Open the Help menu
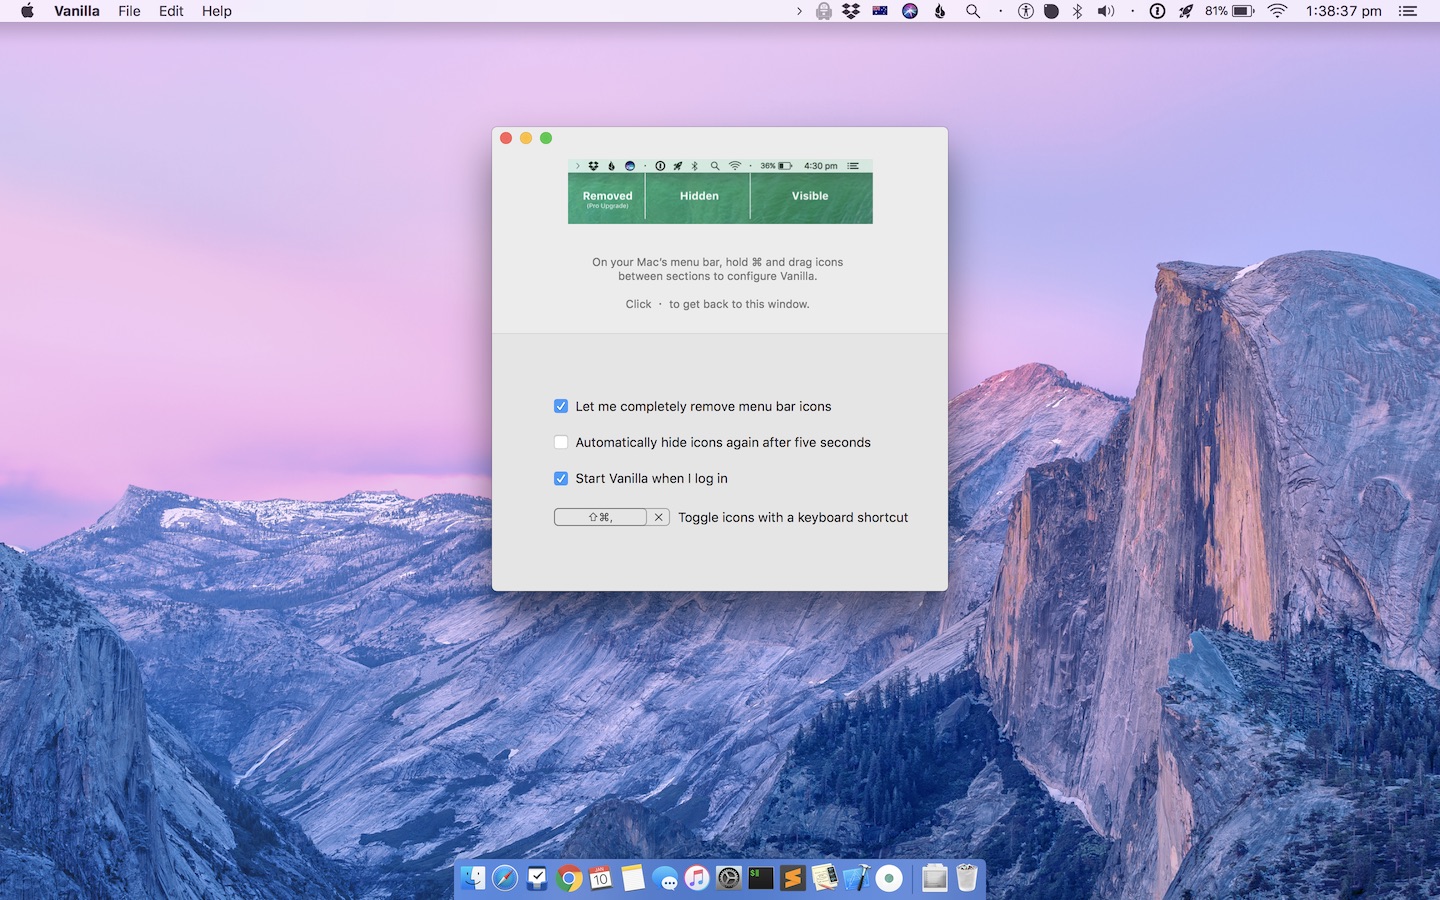Image resolution: width=1440 pixels, height=900 pixels. pos(217,11)
